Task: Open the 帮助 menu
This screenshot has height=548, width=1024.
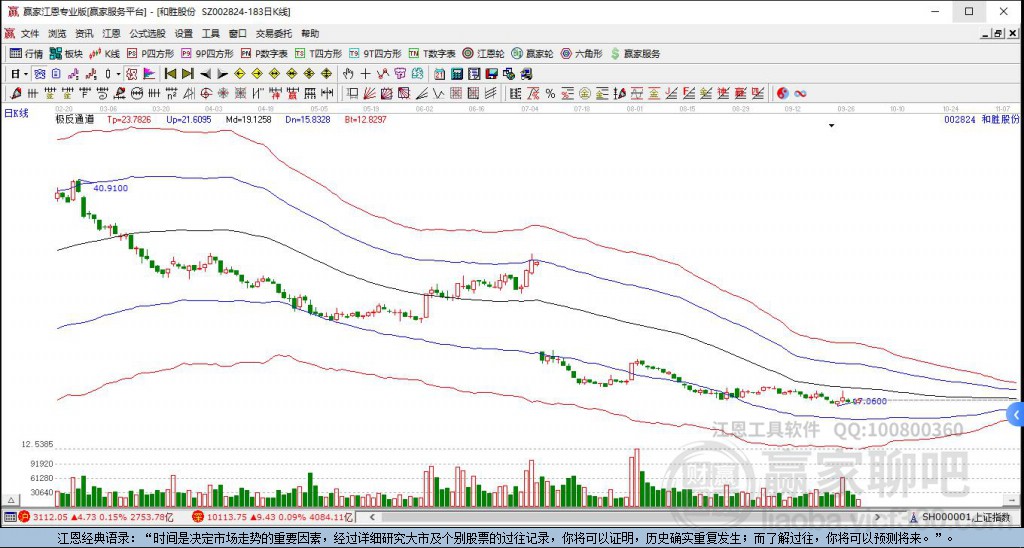Action: coord(310,33)
